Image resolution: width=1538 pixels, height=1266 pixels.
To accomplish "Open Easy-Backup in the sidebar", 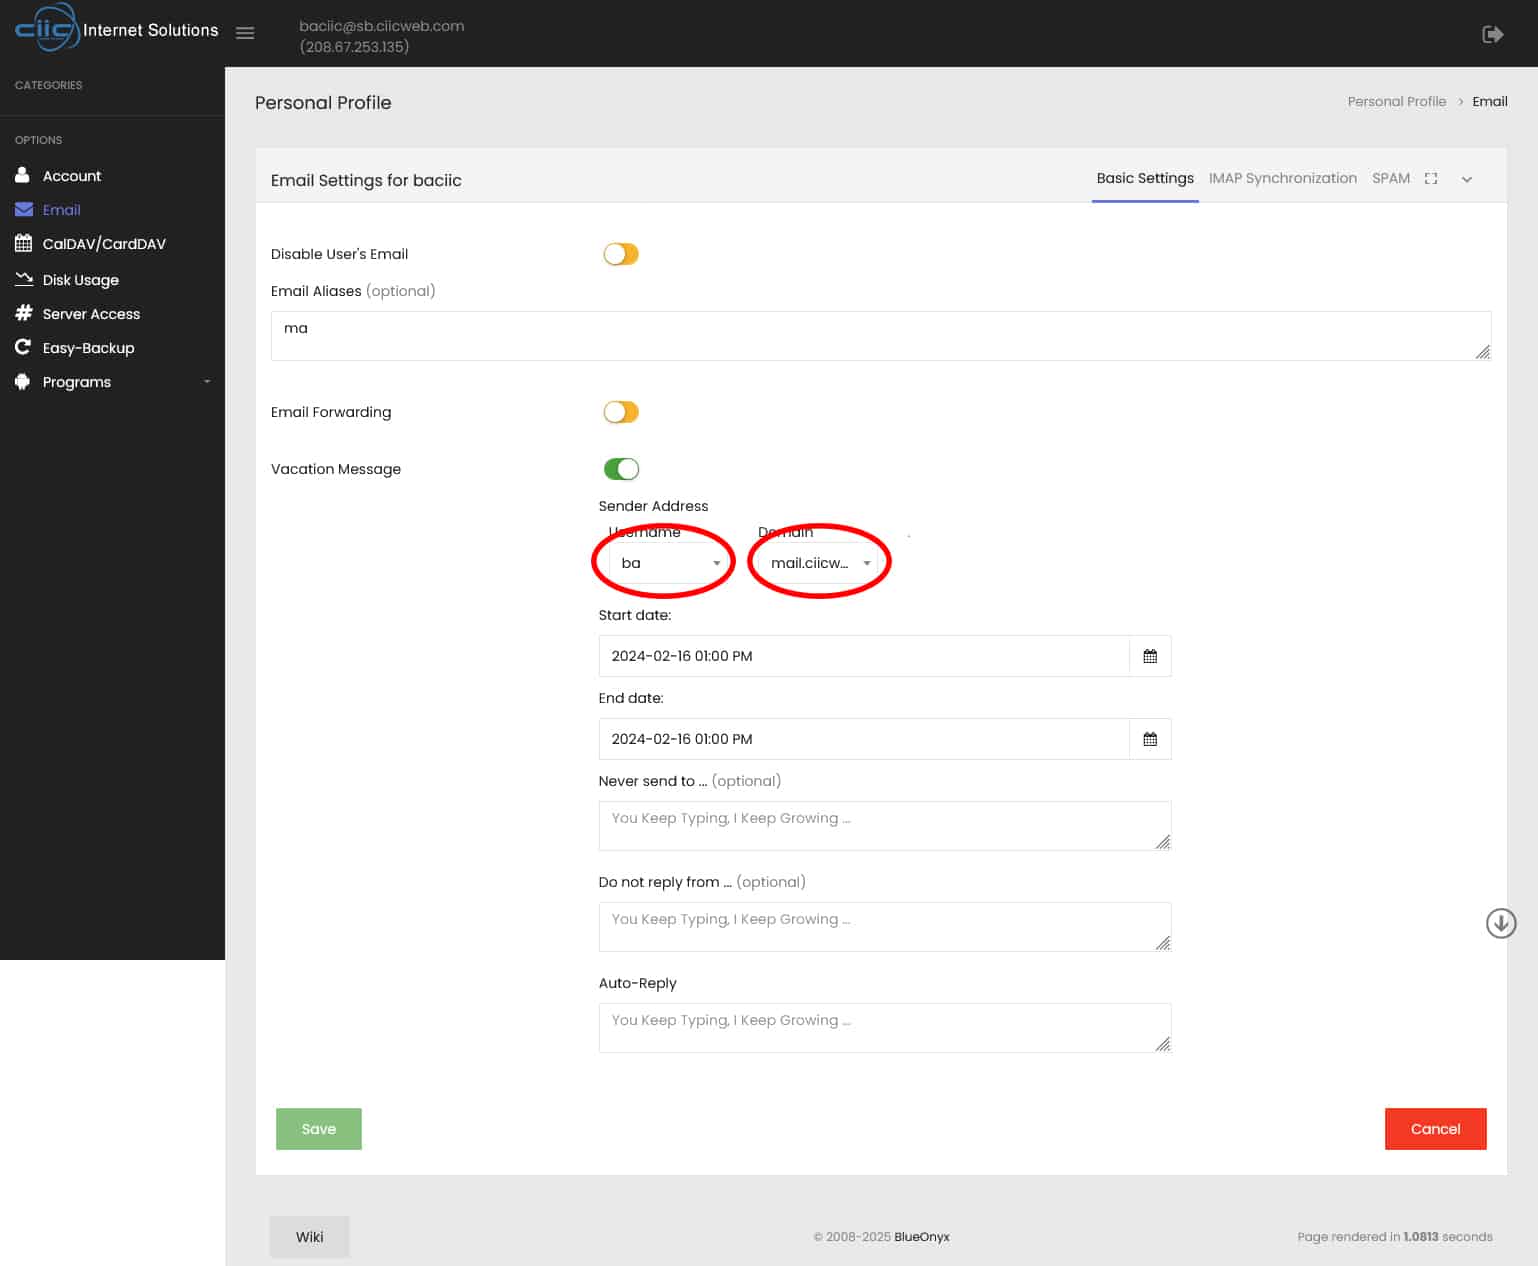I will tap(88, 348).
